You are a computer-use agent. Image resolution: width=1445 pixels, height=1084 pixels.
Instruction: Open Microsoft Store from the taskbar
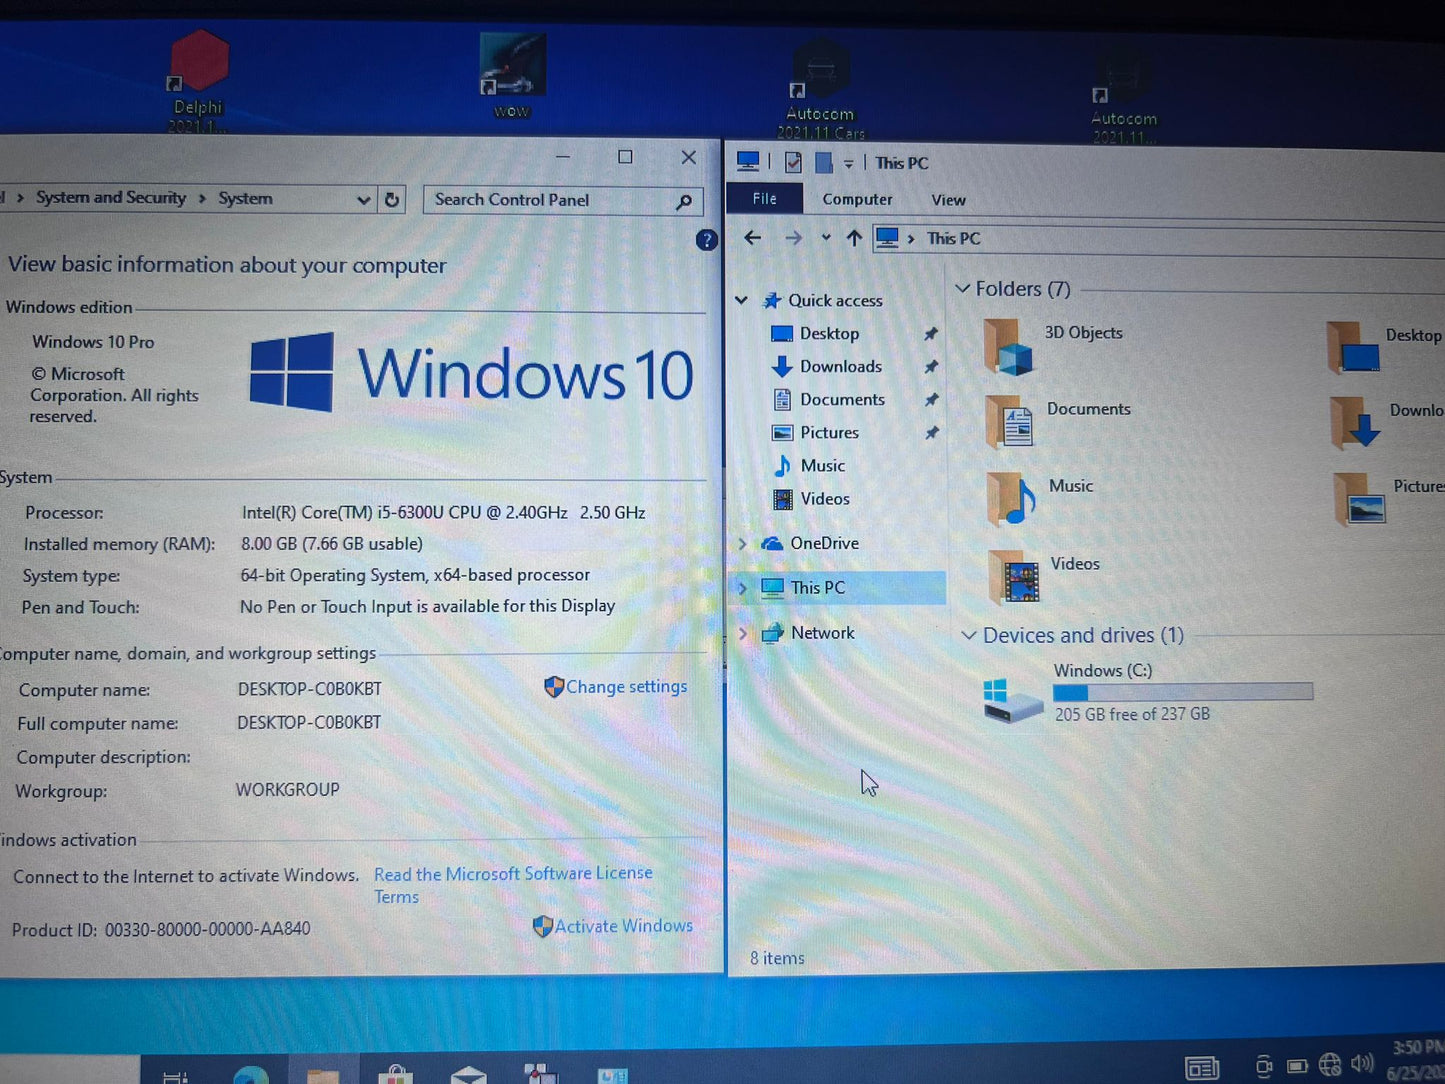[x=396, y=1075]
